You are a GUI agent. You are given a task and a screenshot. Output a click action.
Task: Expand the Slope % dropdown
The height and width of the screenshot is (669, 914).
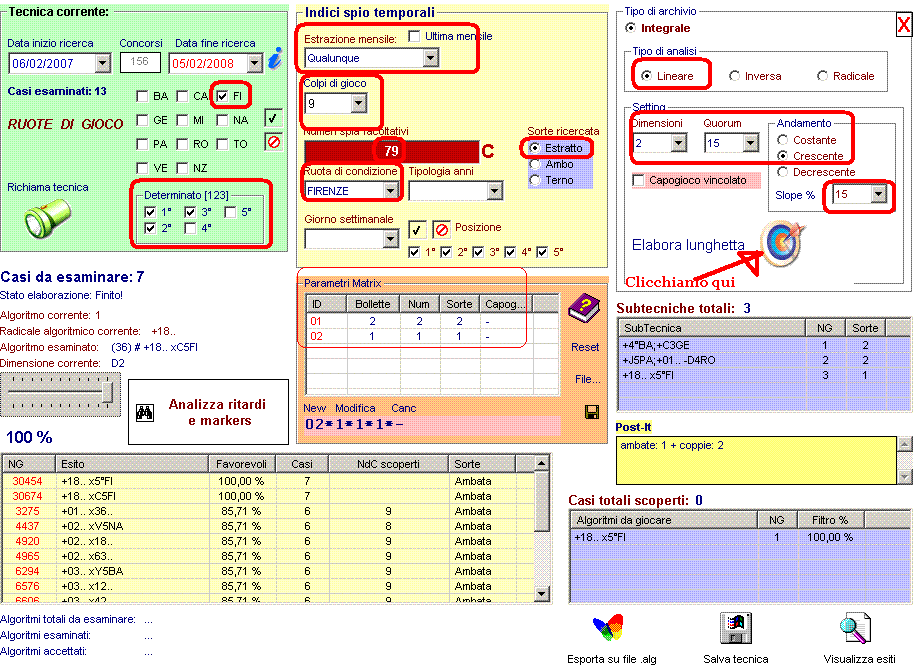click(878, 194)
